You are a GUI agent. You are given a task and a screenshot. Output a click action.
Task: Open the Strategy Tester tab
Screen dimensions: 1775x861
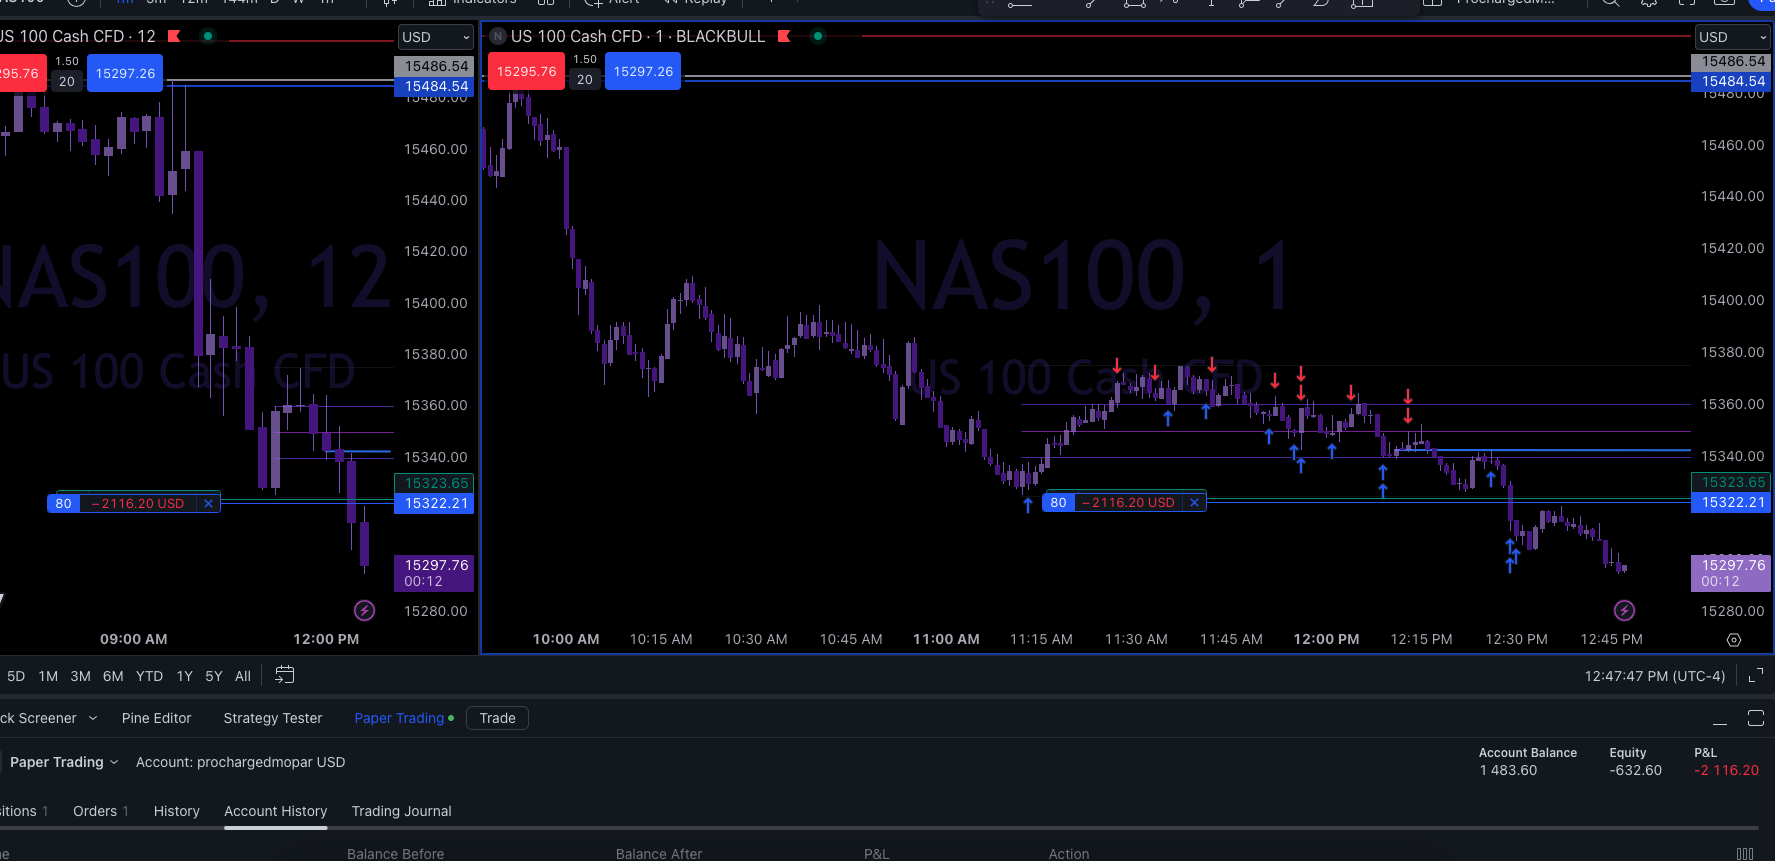point(273,718)
